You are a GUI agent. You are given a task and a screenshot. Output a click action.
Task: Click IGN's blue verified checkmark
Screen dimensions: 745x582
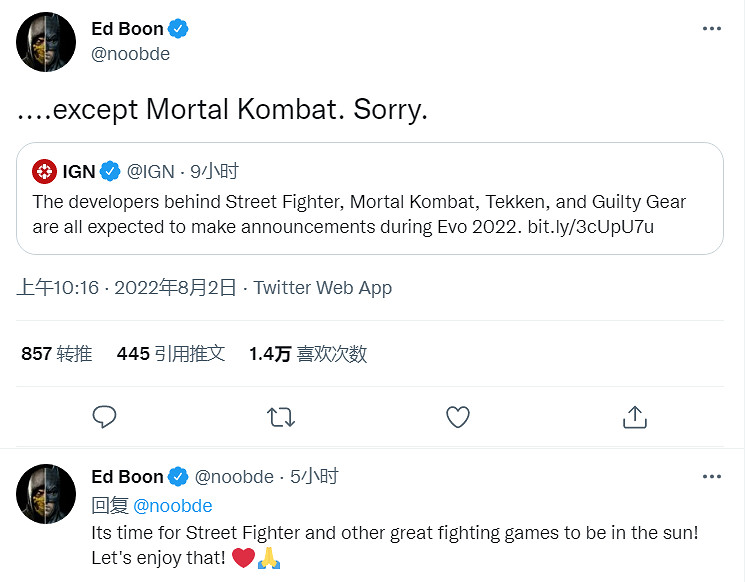pyautogui.click(x=111, y=171)
